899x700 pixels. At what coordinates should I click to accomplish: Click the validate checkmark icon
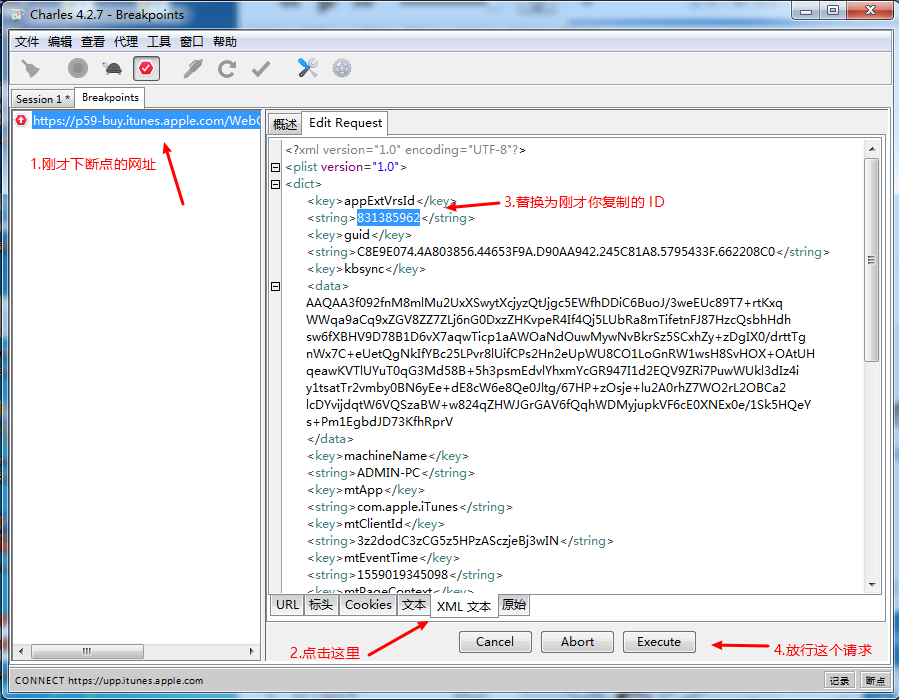[x=261, y=68]
